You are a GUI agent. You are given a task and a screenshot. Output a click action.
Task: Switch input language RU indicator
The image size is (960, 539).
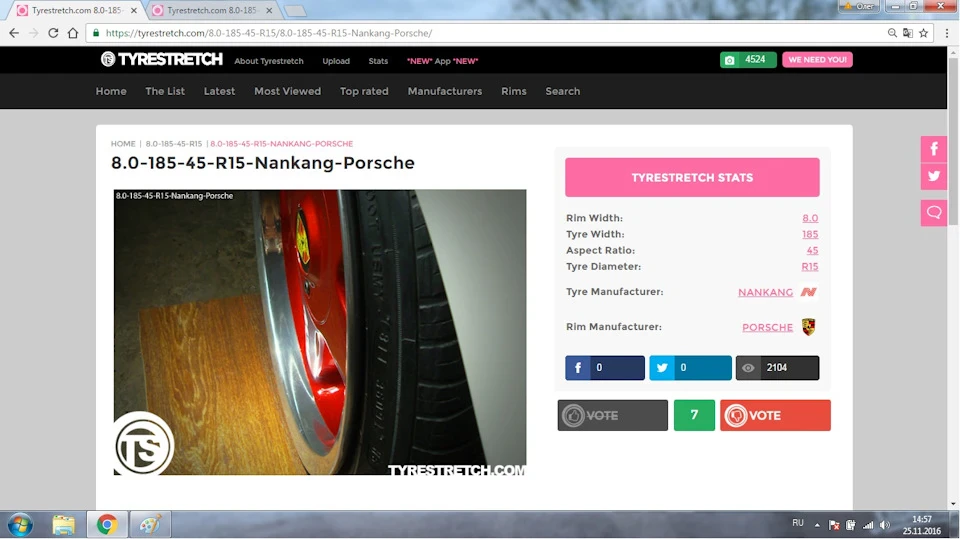pyautogui.click(x=798, y=523)
